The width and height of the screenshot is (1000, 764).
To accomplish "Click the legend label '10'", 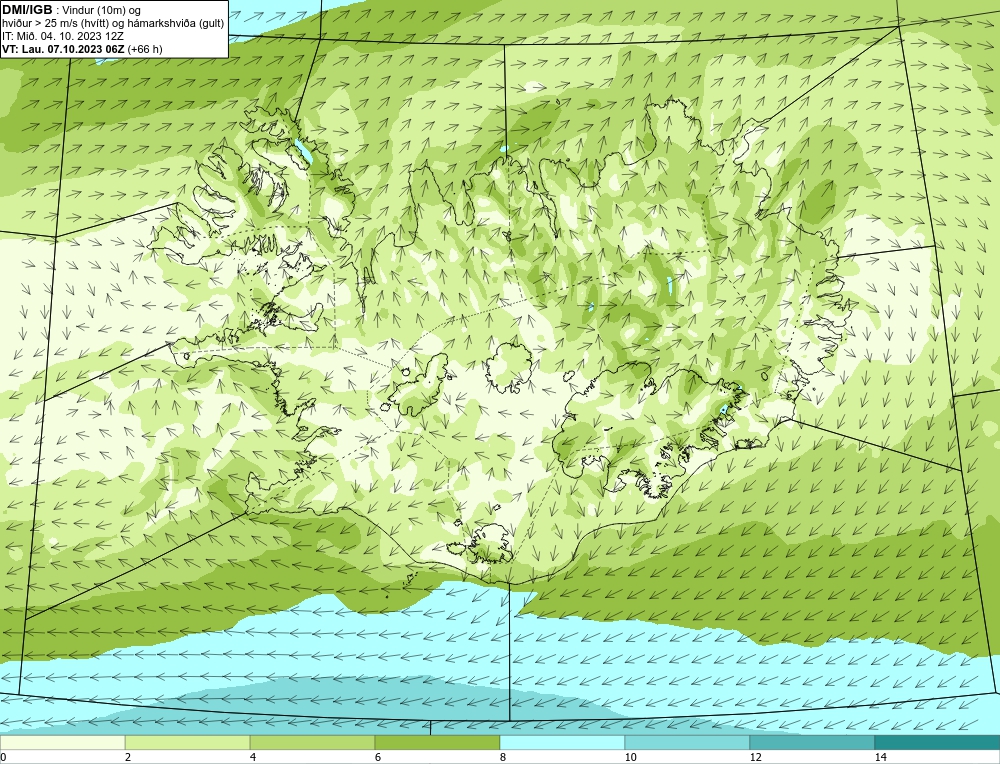I will point(631,757).
